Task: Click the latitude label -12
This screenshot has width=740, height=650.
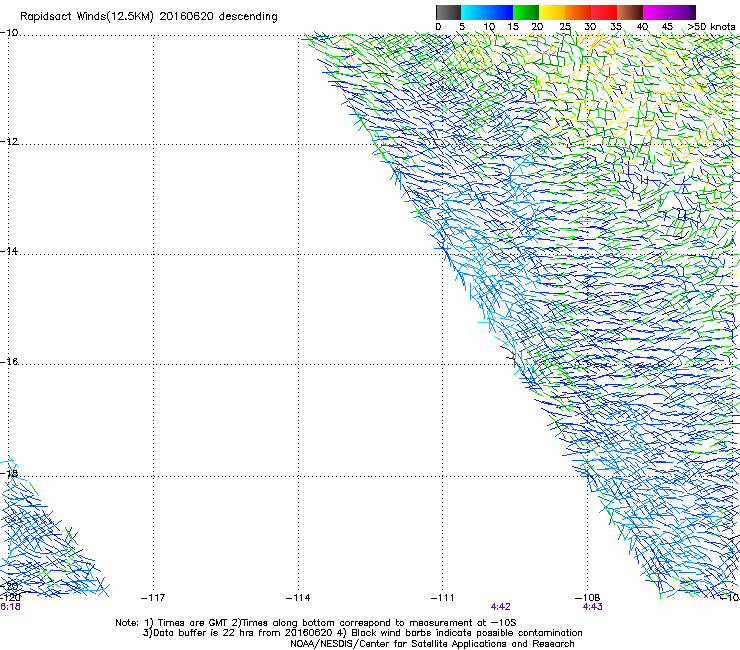Action: click(x=9, y=142)
